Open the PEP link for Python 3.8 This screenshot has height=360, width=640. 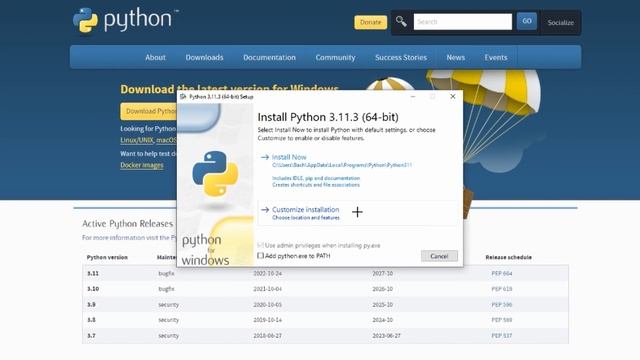(x=502, y=320)
